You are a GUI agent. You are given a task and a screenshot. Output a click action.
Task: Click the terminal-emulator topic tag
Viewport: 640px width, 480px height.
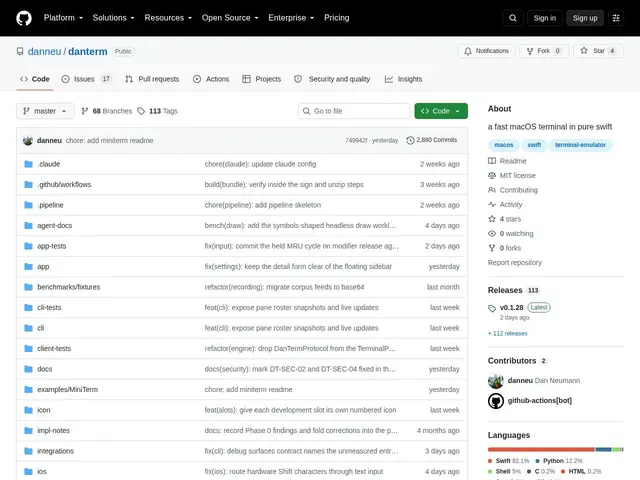point(580,145)
